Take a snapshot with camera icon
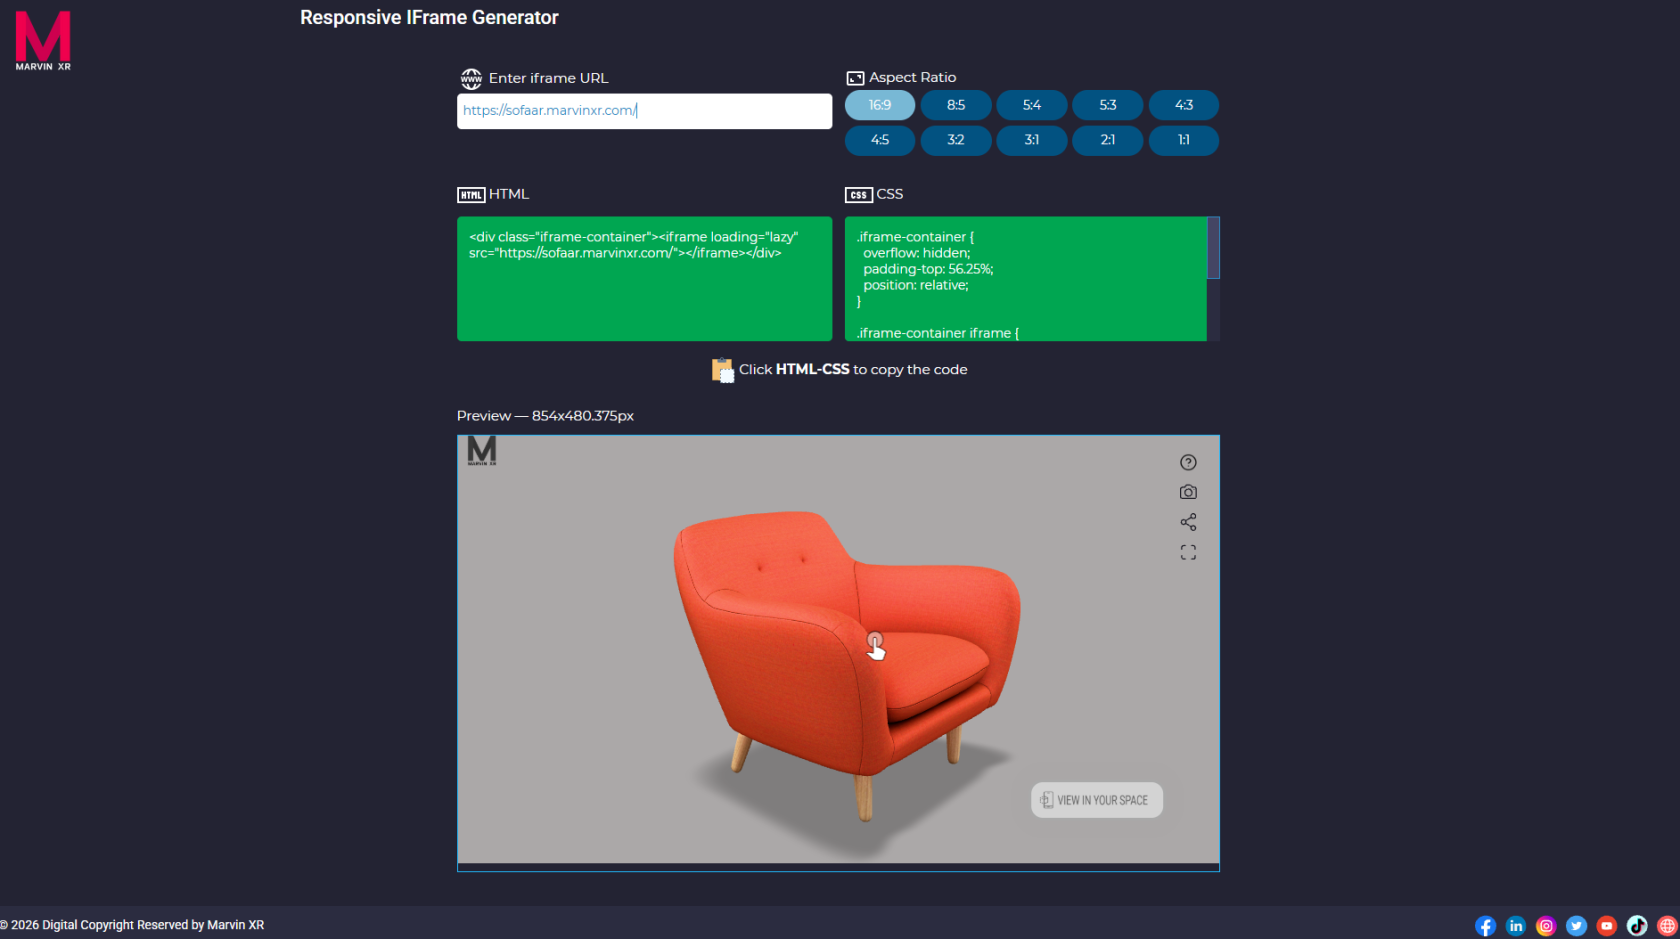Screen dimensions: 1680x939 [1188, 492]
